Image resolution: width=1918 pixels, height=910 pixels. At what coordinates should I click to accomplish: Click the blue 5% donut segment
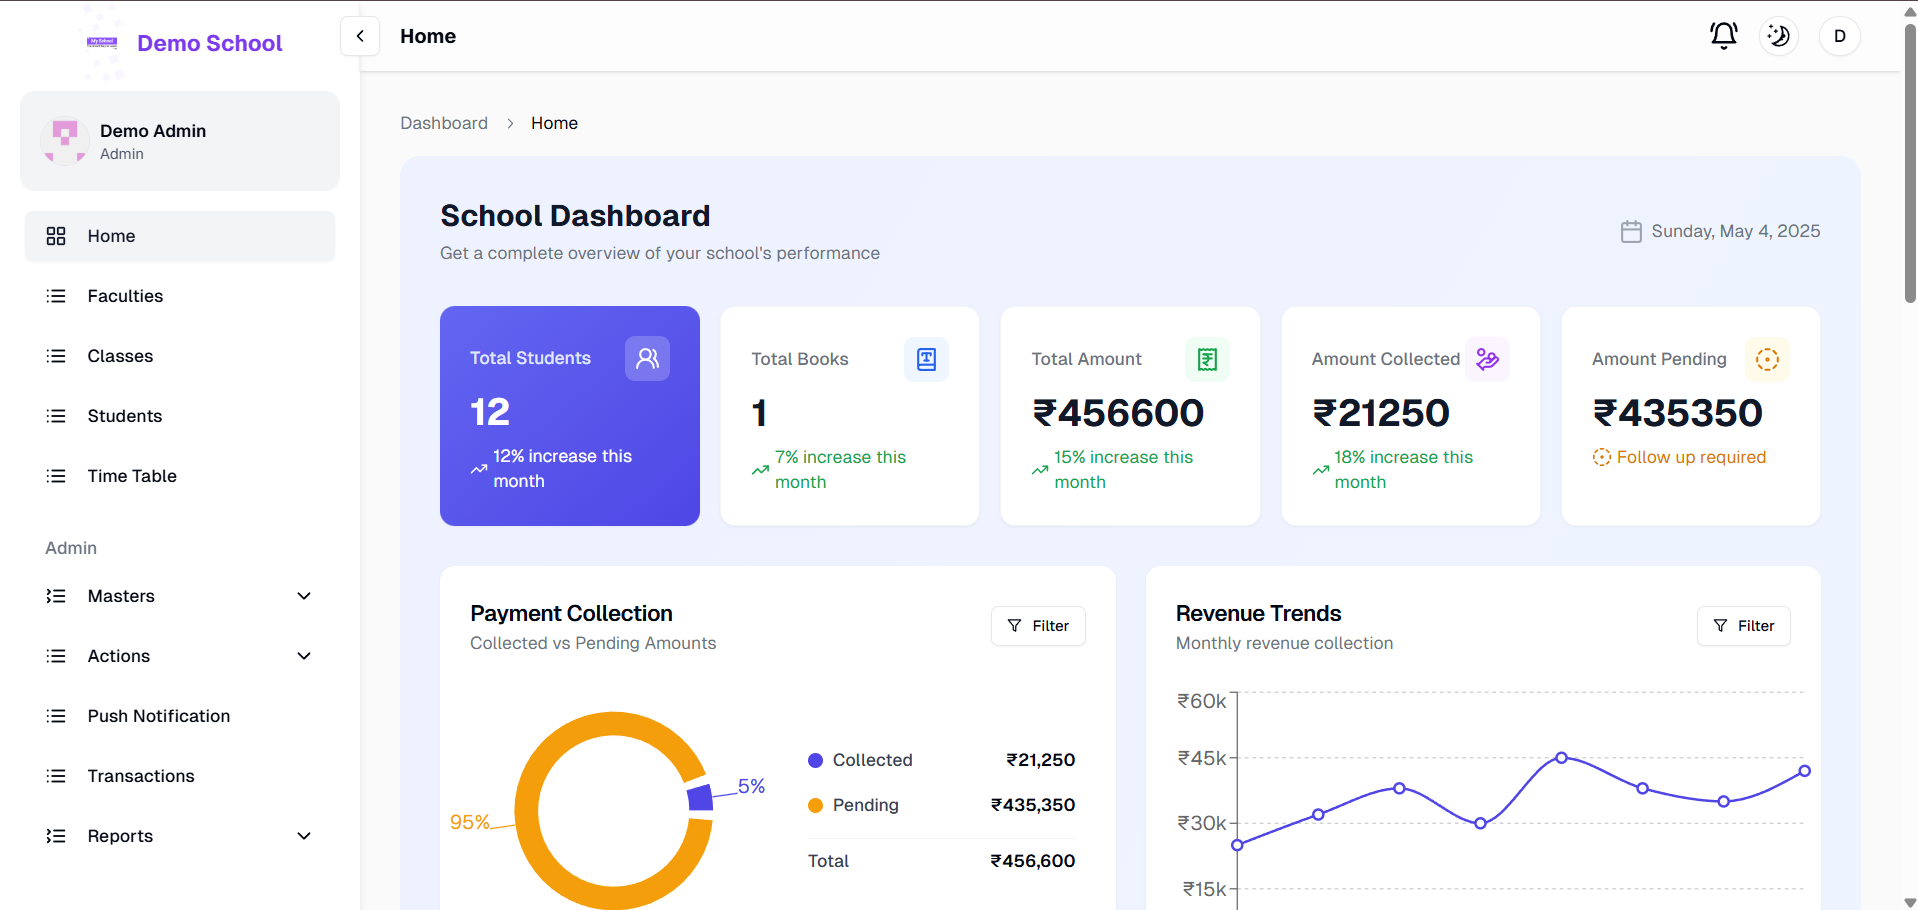tap(700, 797)
